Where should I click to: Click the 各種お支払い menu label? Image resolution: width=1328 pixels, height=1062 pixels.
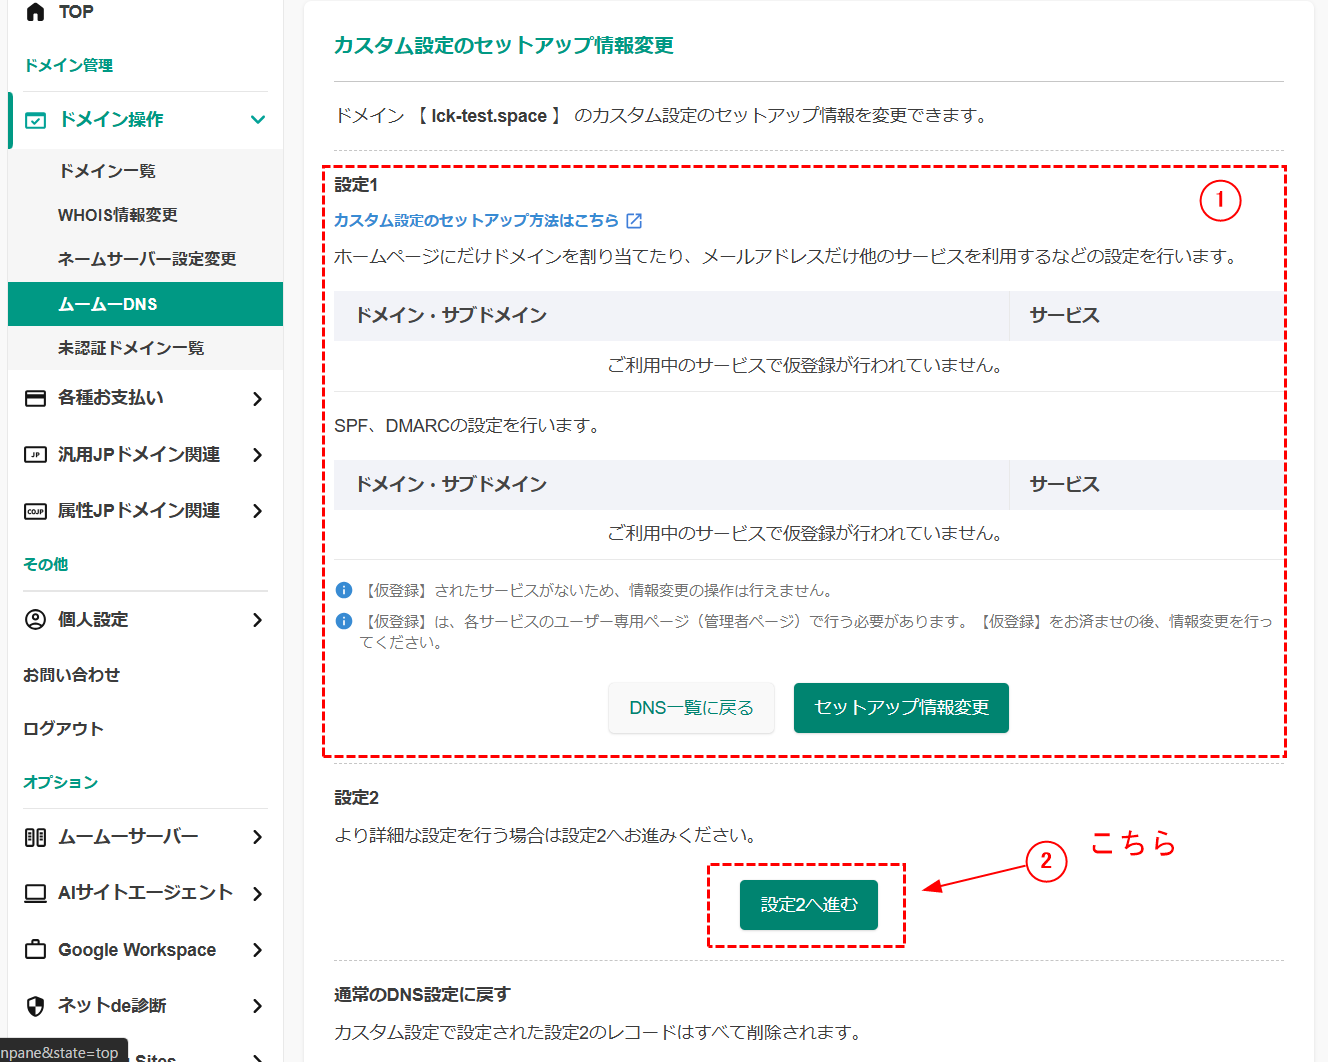tap(111, 398)
